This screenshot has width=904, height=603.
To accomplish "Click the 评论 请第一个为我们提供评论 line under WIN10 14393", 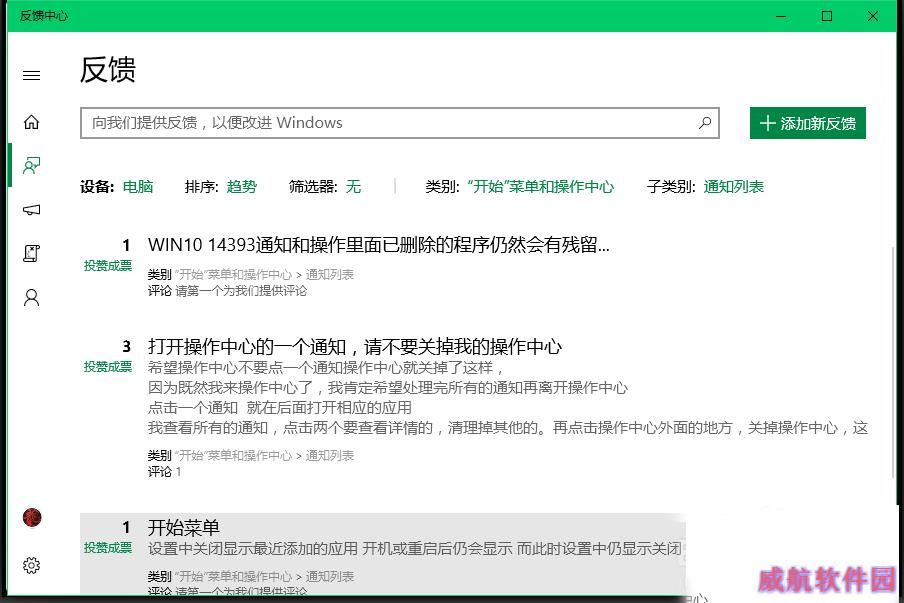I will pyautogui.click(x=227, y=291).
